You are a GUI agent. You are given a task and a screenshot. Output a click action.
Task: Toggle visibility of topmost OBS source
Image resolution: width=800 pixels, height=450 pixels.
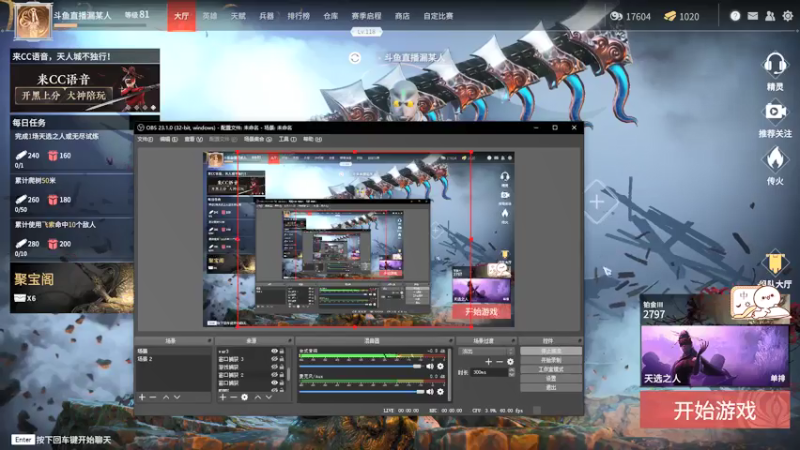(x=274, y=351)
